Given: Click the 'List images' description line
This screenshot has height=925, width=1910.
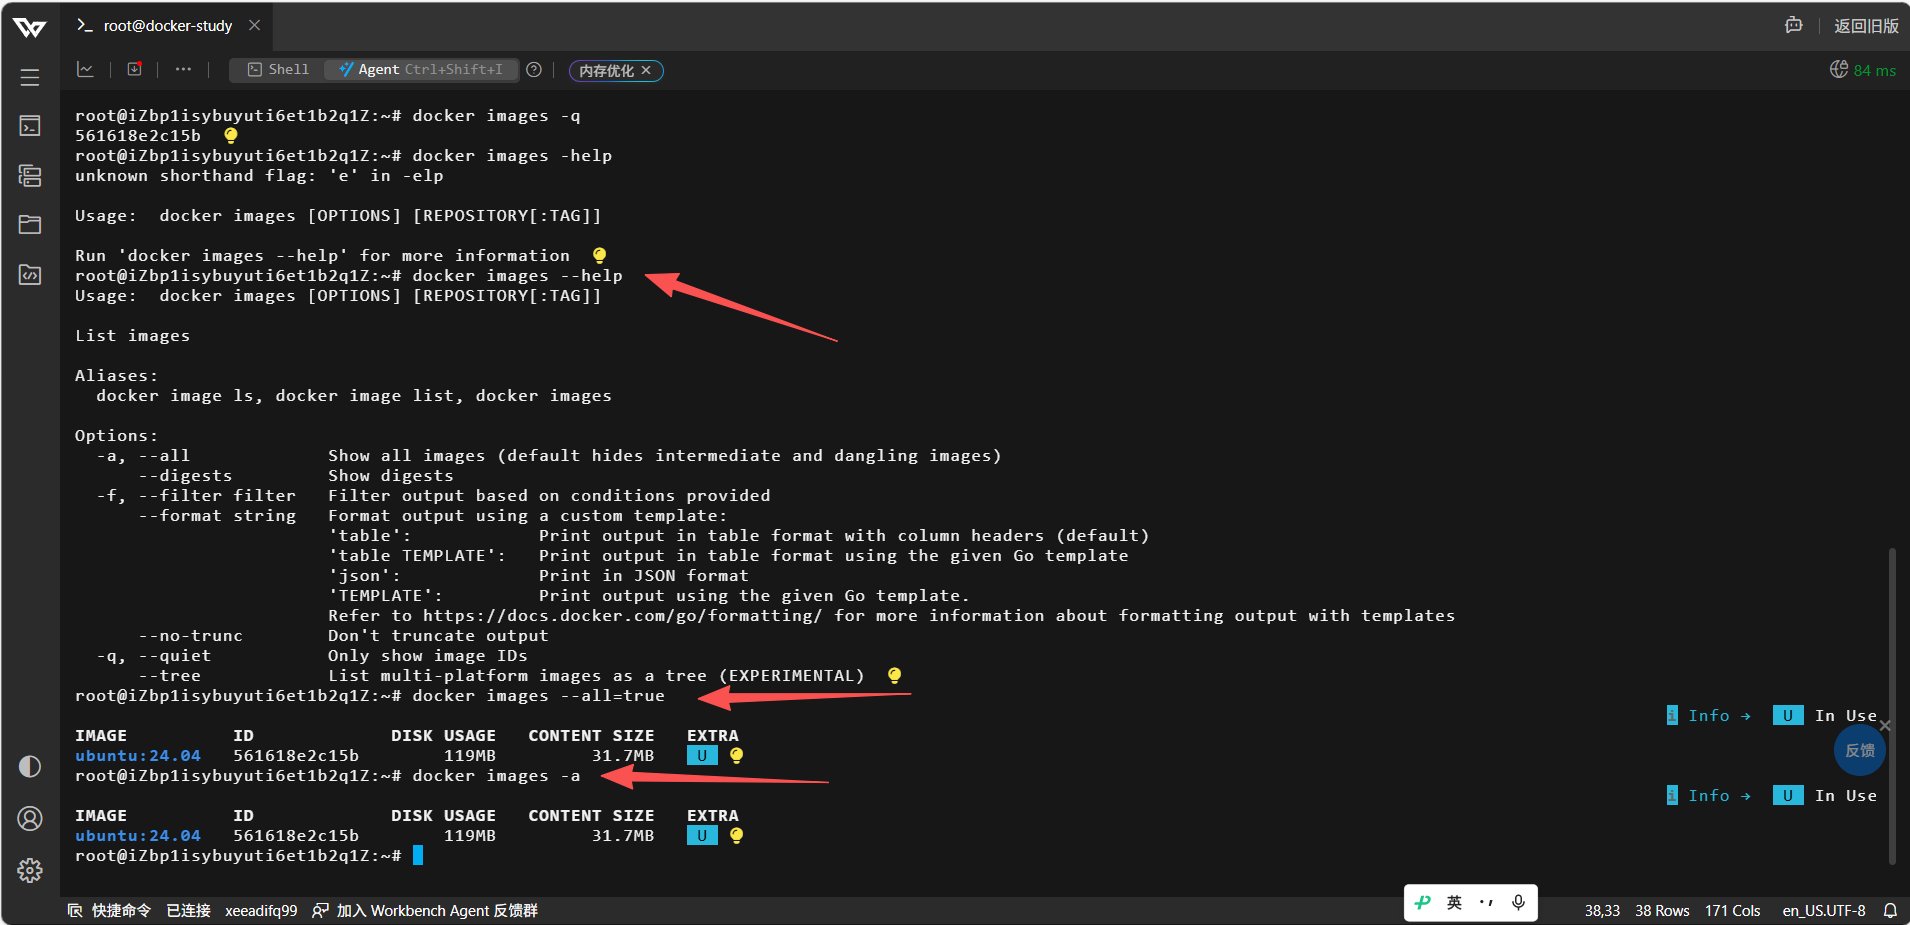Looking at the screenshot, I should point(132,335).
